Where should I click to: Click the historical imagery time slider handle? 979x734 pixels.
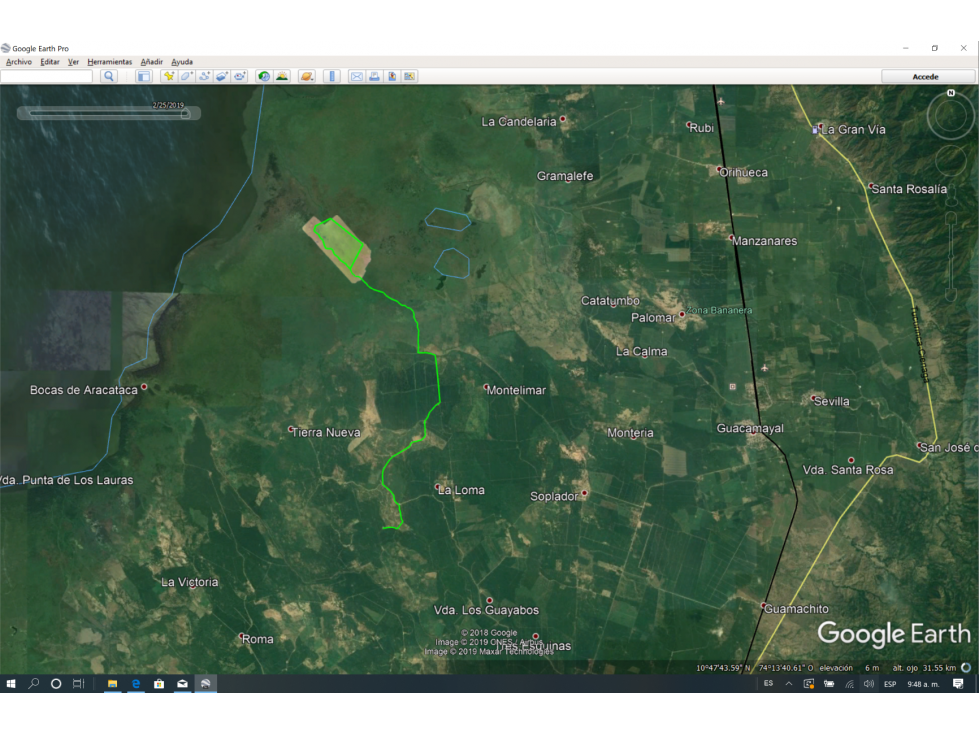[185, 114]
